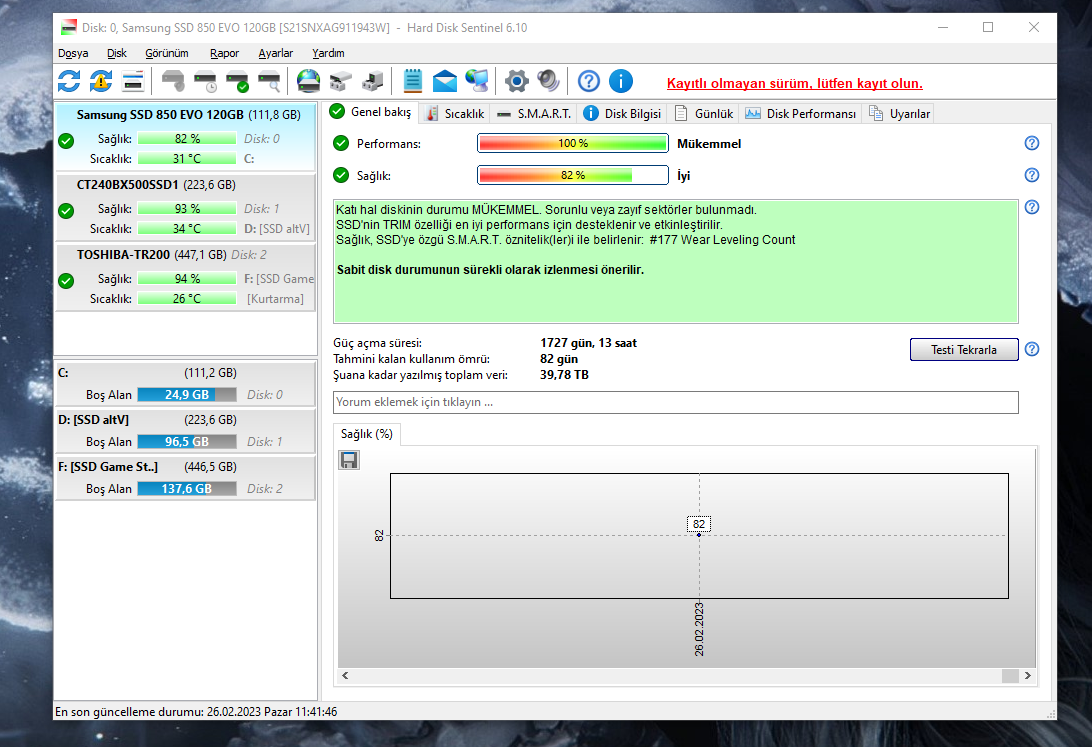Image resolution: width=1092 pixels, height=747 pixels.
Task: Select Samsung SSD 850 EVO 120GB disk
Action: click(185, 137)
